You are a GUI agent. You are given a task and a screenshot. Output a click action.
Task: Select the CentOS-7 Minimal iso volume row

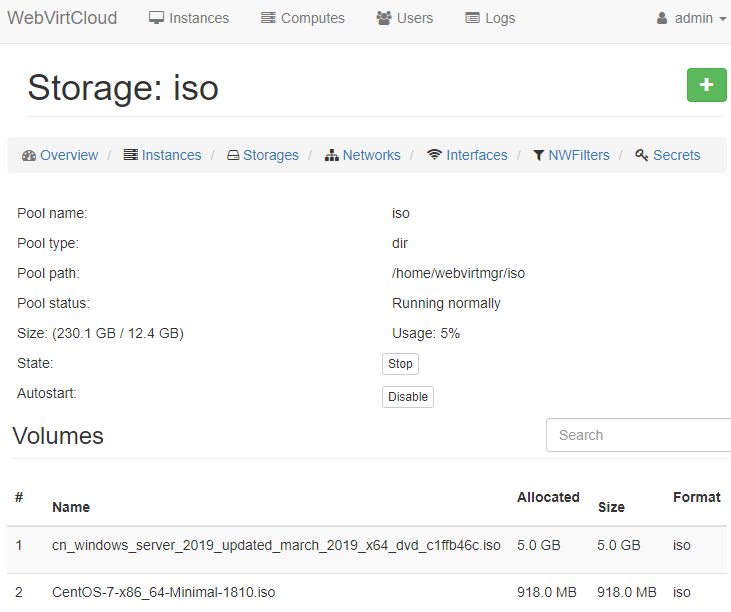coord(366,592)
